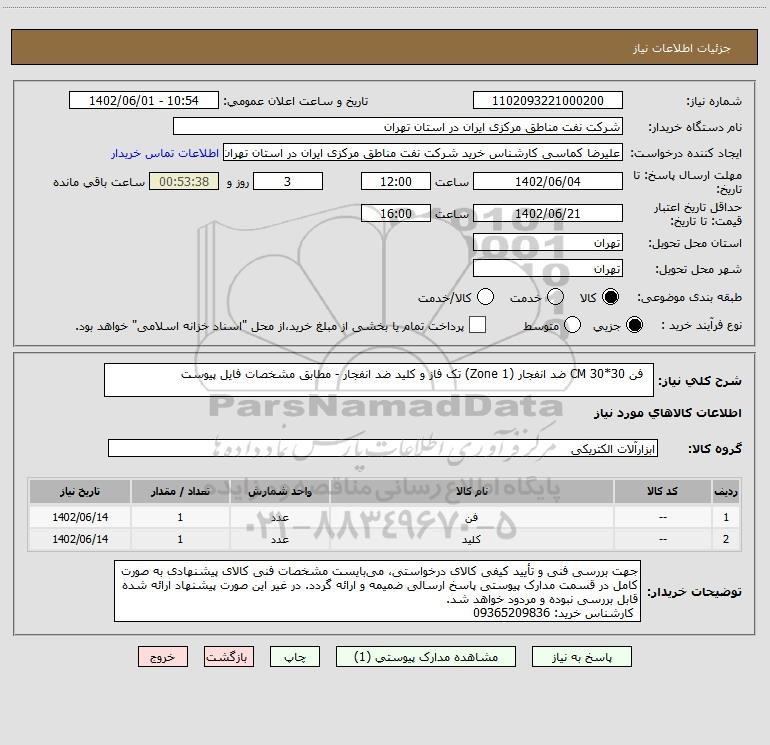Click remaining days field showing 3

(288, 182)
